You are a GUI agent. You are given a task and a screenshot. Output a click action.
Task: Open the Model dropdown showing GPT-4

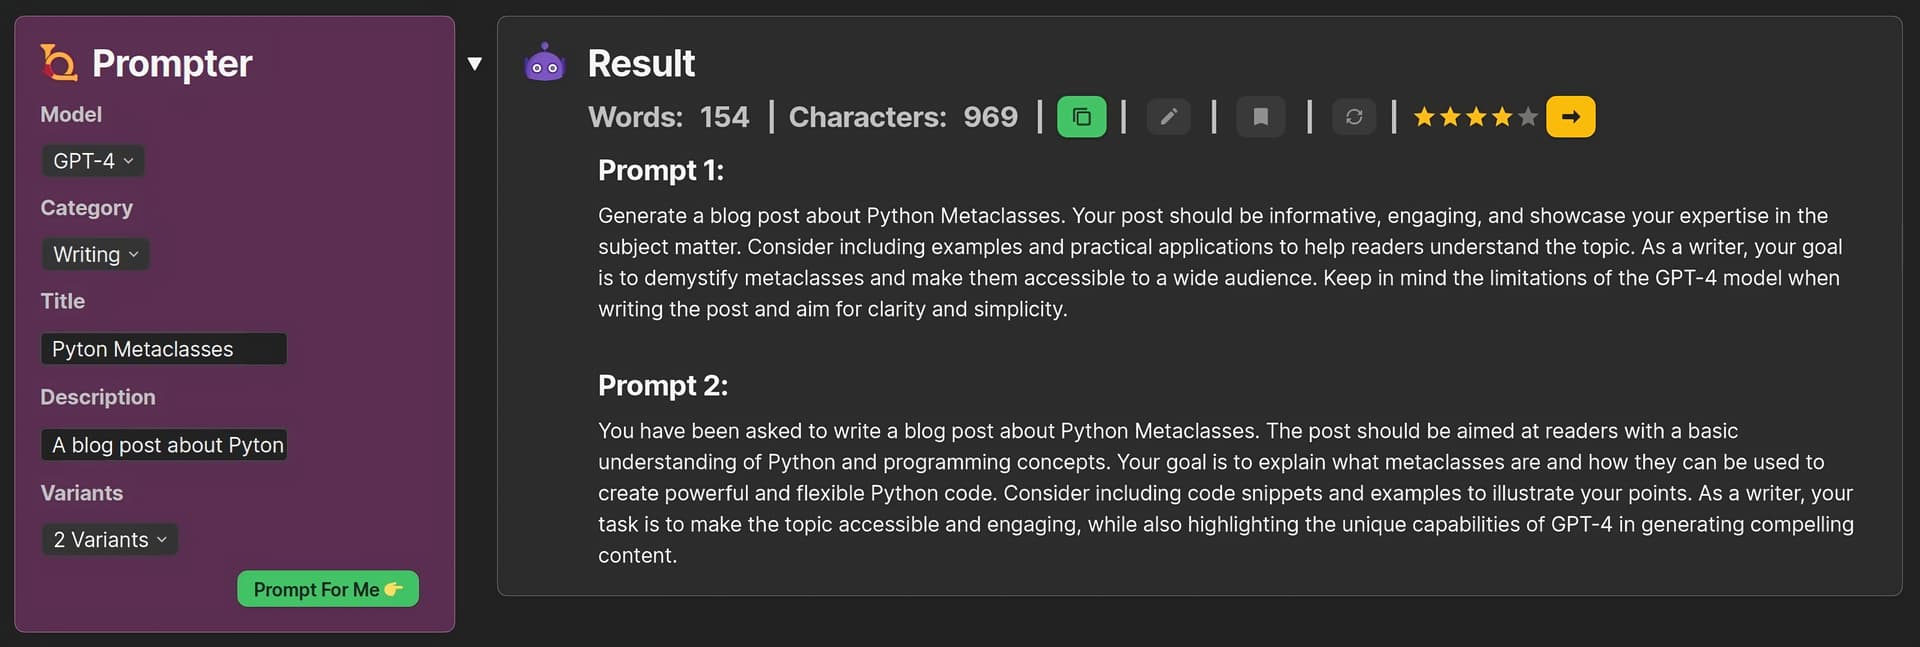click(x=93, y=161)
